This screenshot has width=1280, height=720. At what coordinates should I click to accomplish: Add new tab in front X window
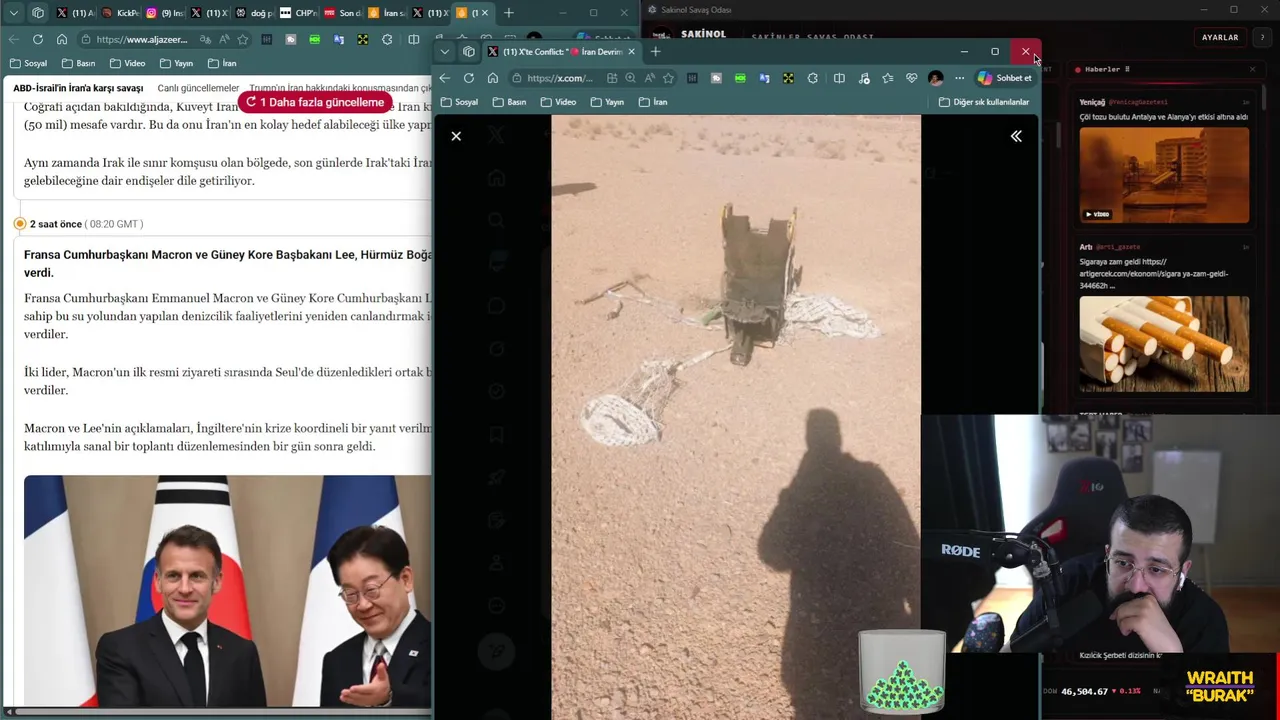pos(656,52)
